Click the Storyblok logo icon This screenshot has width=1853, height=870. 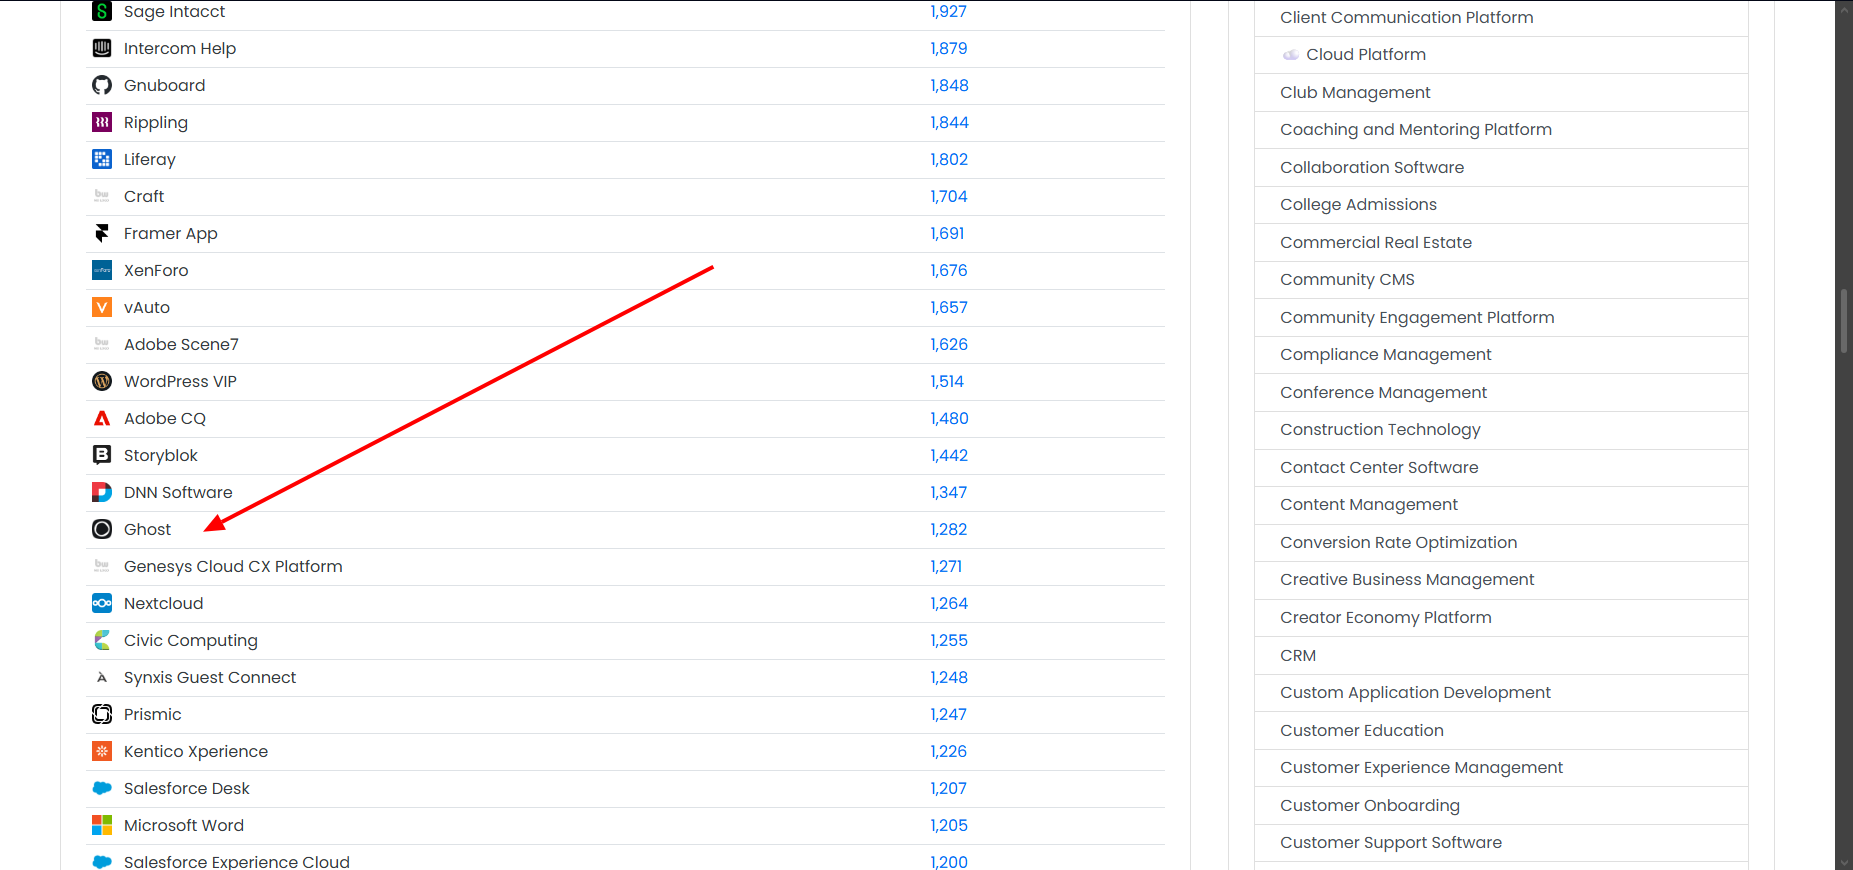coord(102,455)
